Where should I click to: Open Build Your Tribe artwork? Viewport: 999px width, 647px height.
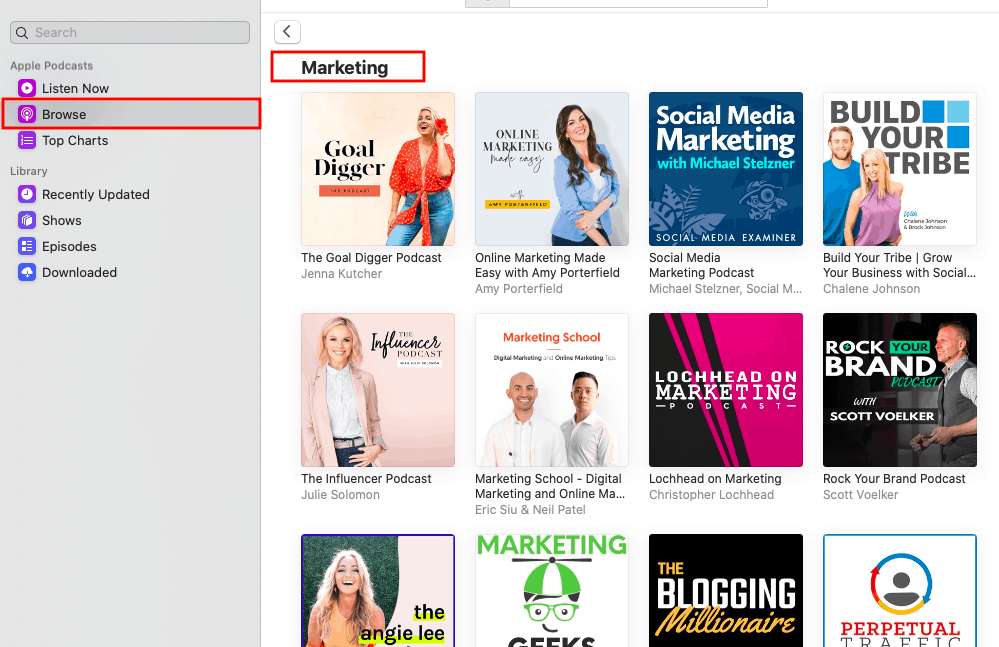(900, 169)
